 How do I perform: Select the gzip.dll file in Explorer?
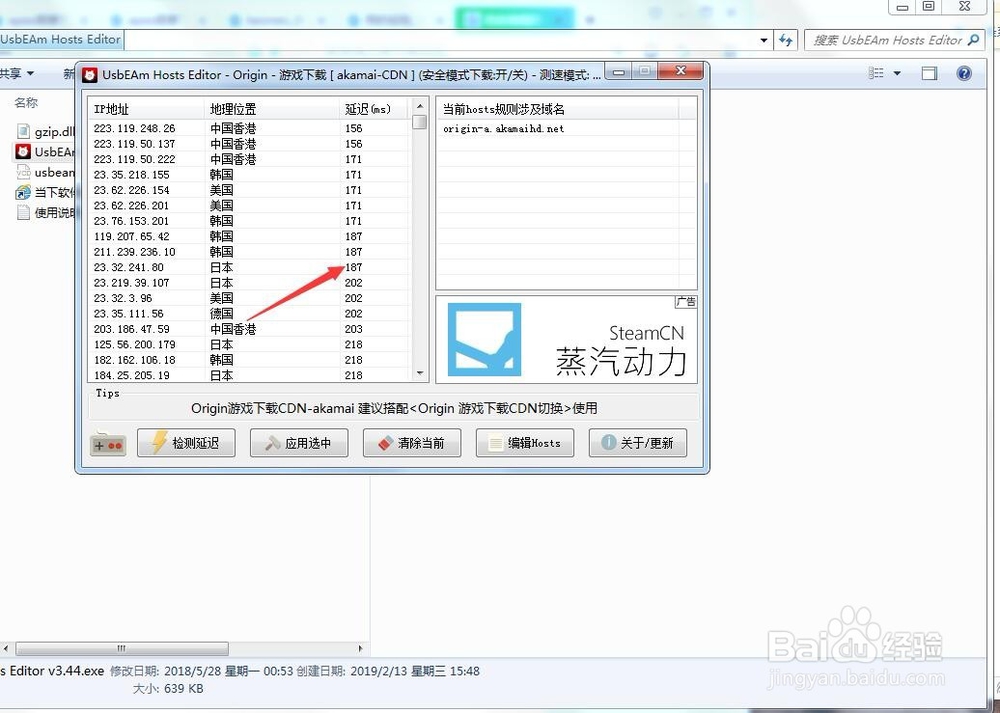click(x=45, y=132)
